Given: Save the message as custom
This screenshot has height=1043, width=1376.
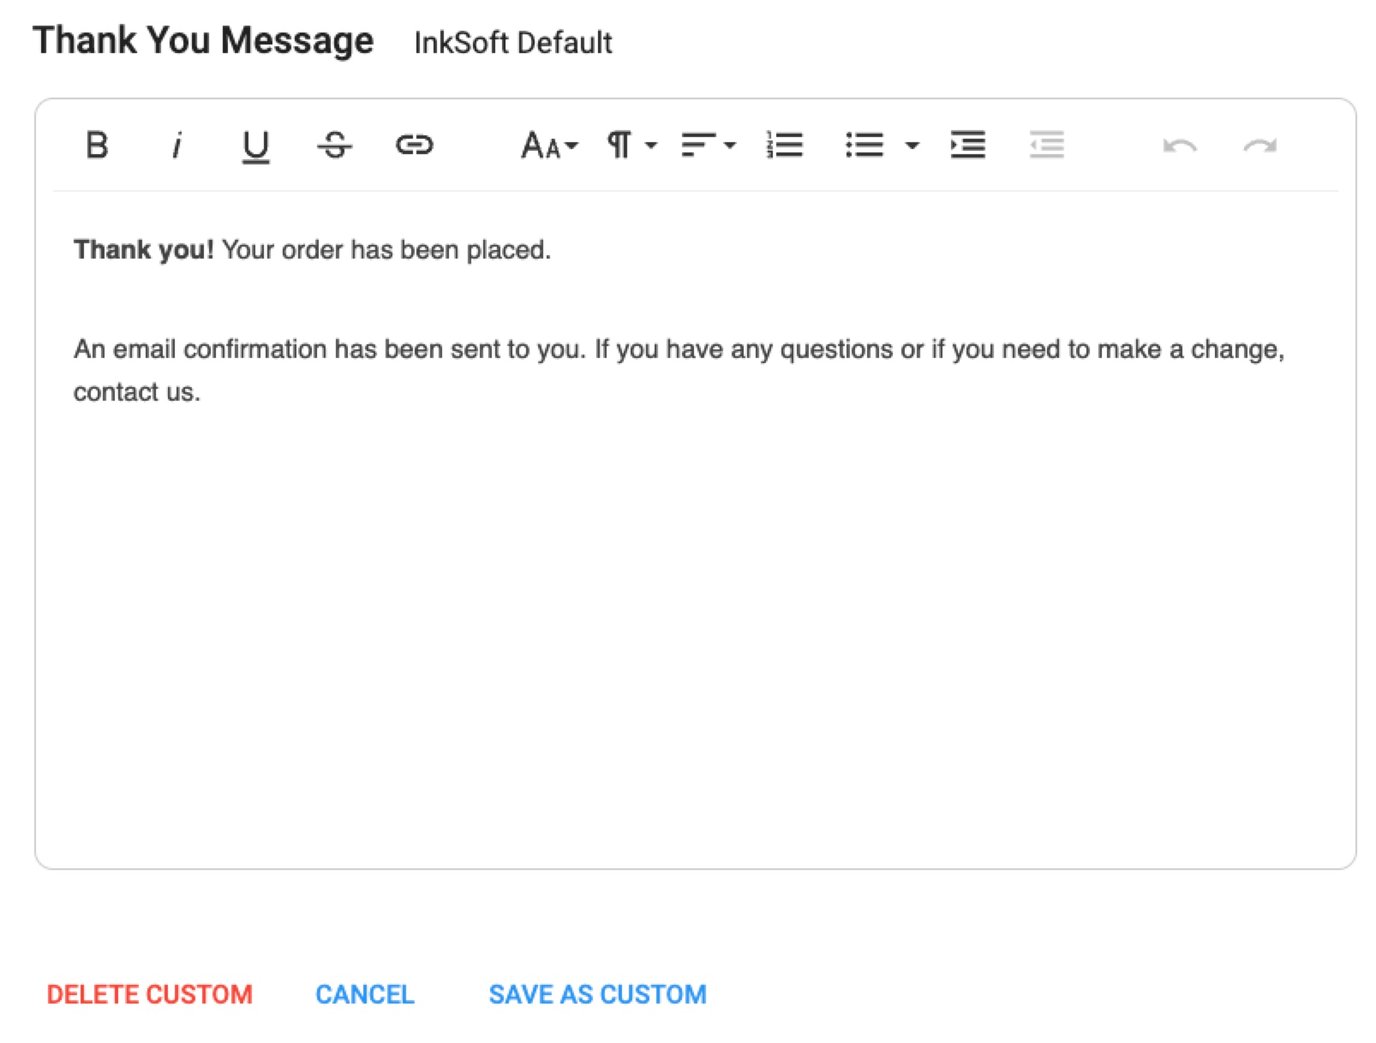Looking at the screenshot, I should point(597,994).
